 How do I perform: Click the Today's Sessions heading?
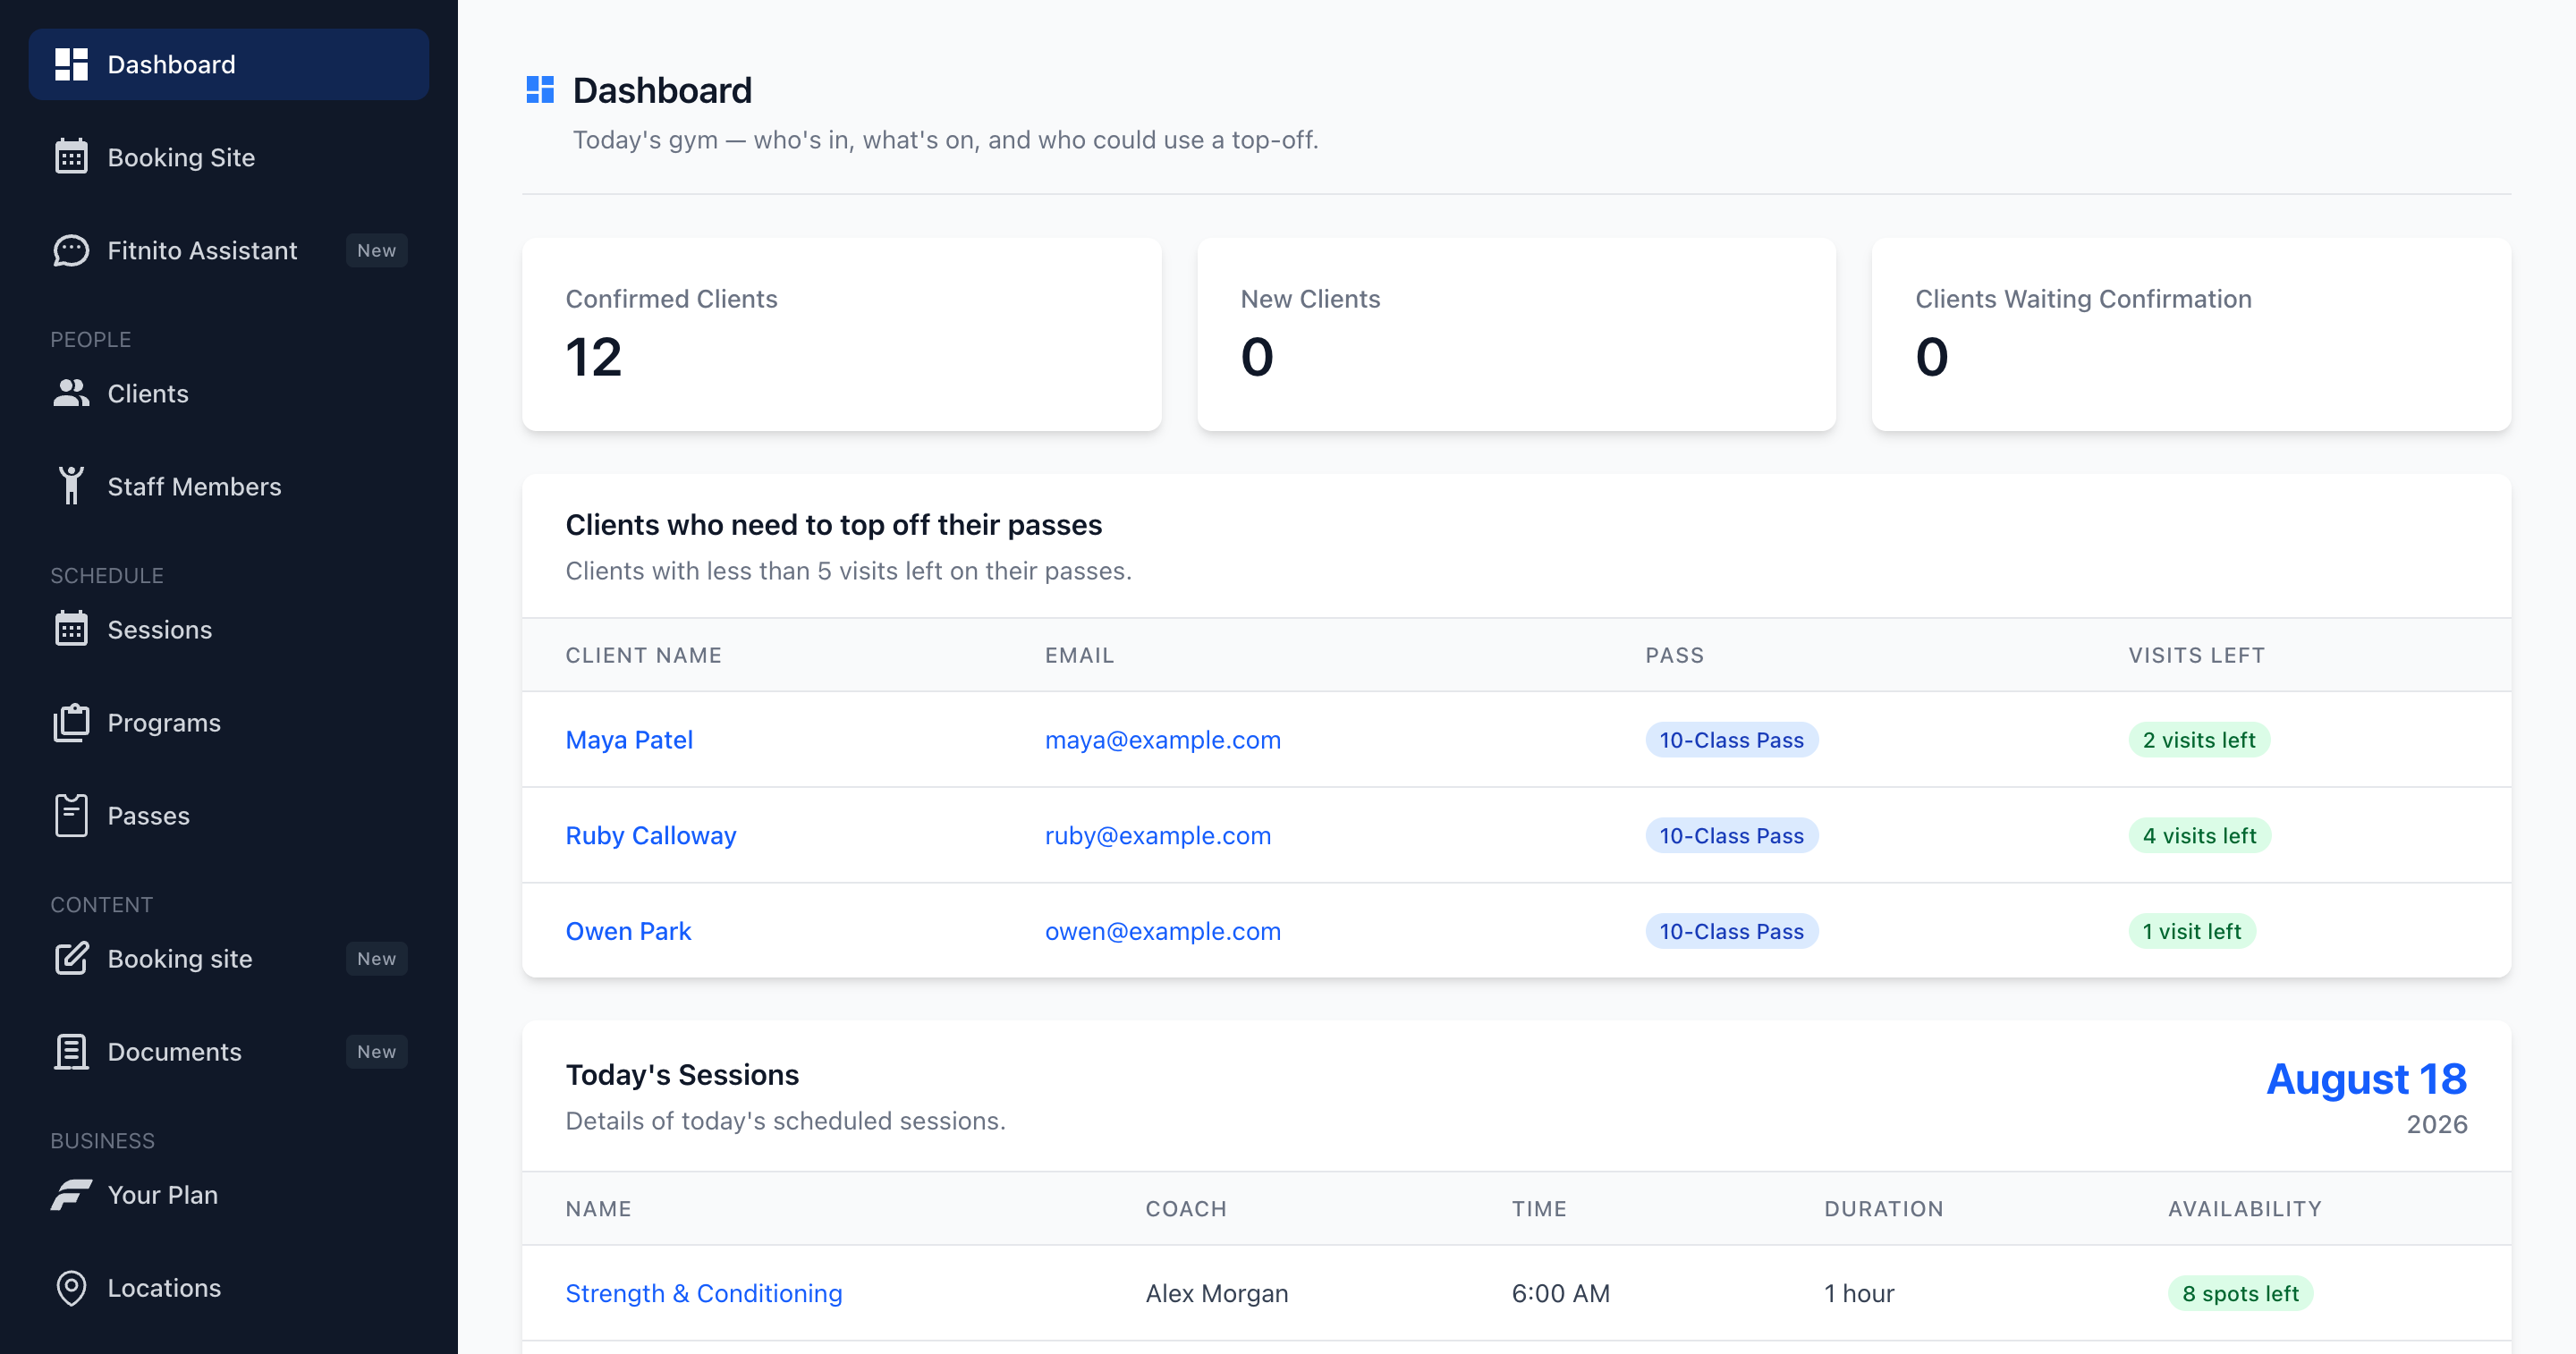coord(682,1074)
